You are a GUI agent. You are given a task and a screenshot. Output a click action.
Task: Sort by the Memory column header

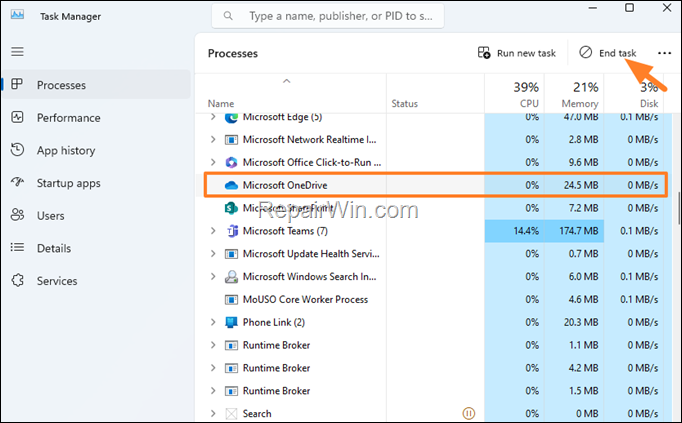(574, 93)
